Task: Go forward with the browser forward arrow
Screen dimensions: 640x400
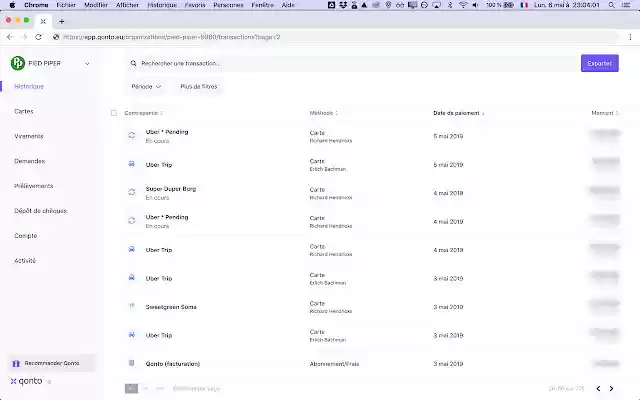Action: (x=24, y=37)
